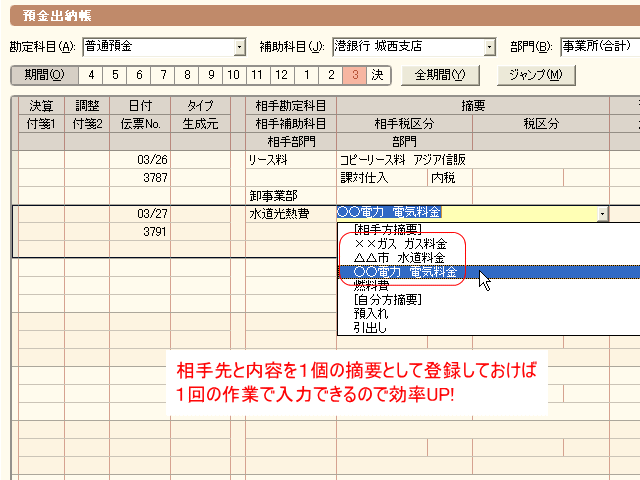
Task: Select month 5 period tab
Action: pos(115,75)
